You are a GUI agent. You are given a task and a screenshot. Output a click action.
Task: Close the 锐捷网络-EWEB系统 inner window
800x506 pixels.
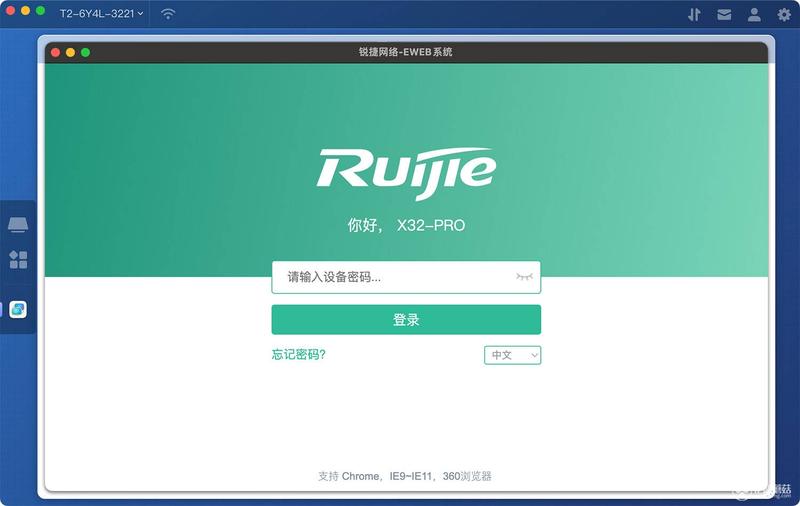coord(56,52)
